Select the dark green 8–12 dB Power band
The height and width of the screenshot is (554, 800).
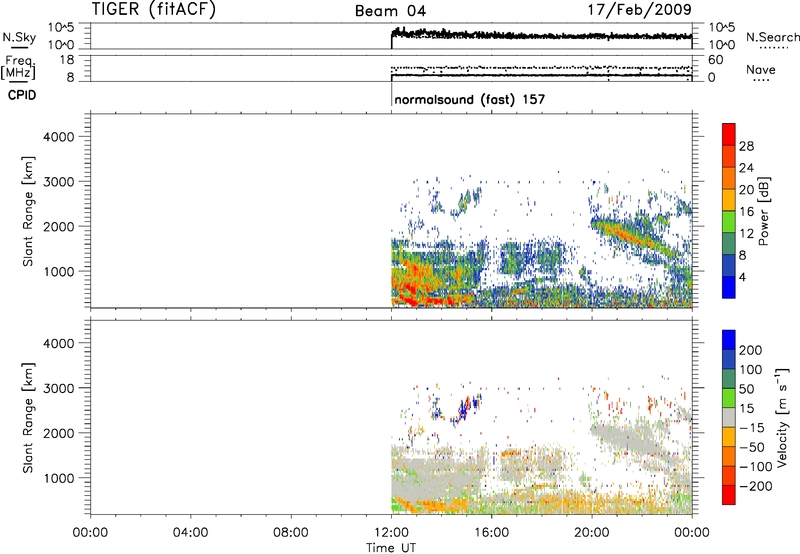(729, 244)
